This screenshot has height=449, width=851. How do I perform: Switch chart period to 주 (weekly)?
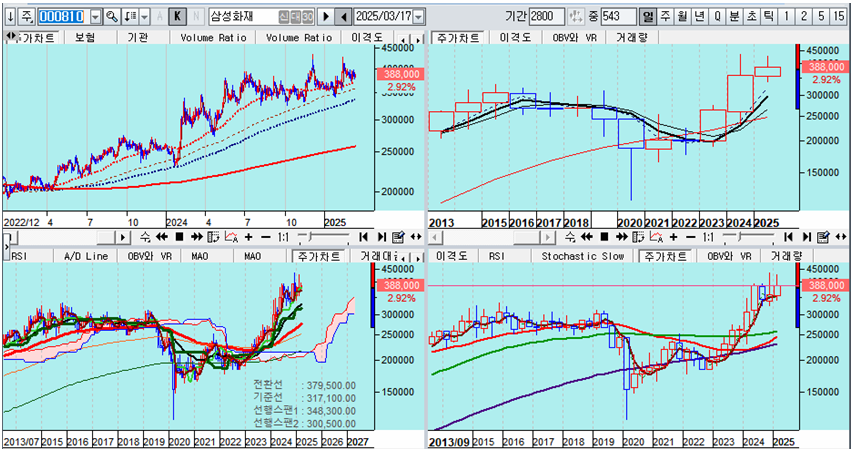pyautogui.click(x=665, y=17)
